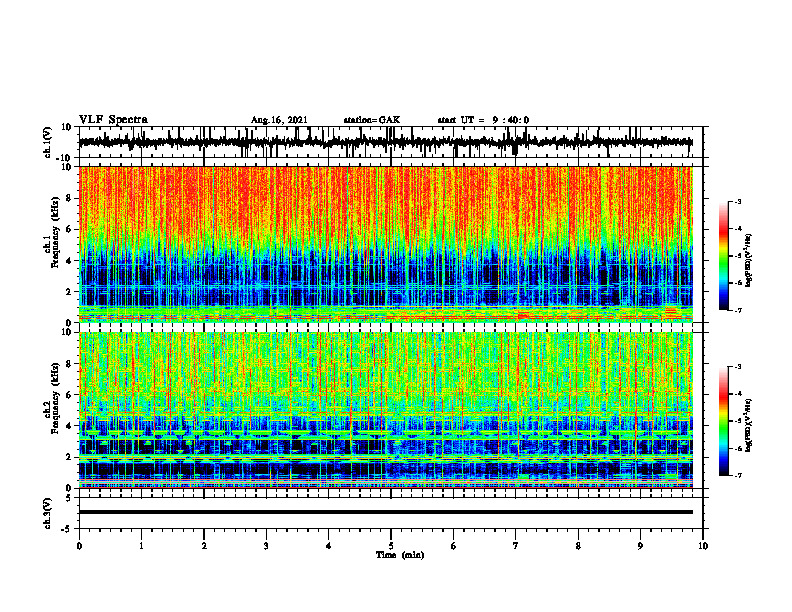
Task: Click the 'station=GAK' header label
Action: [372, 120]
